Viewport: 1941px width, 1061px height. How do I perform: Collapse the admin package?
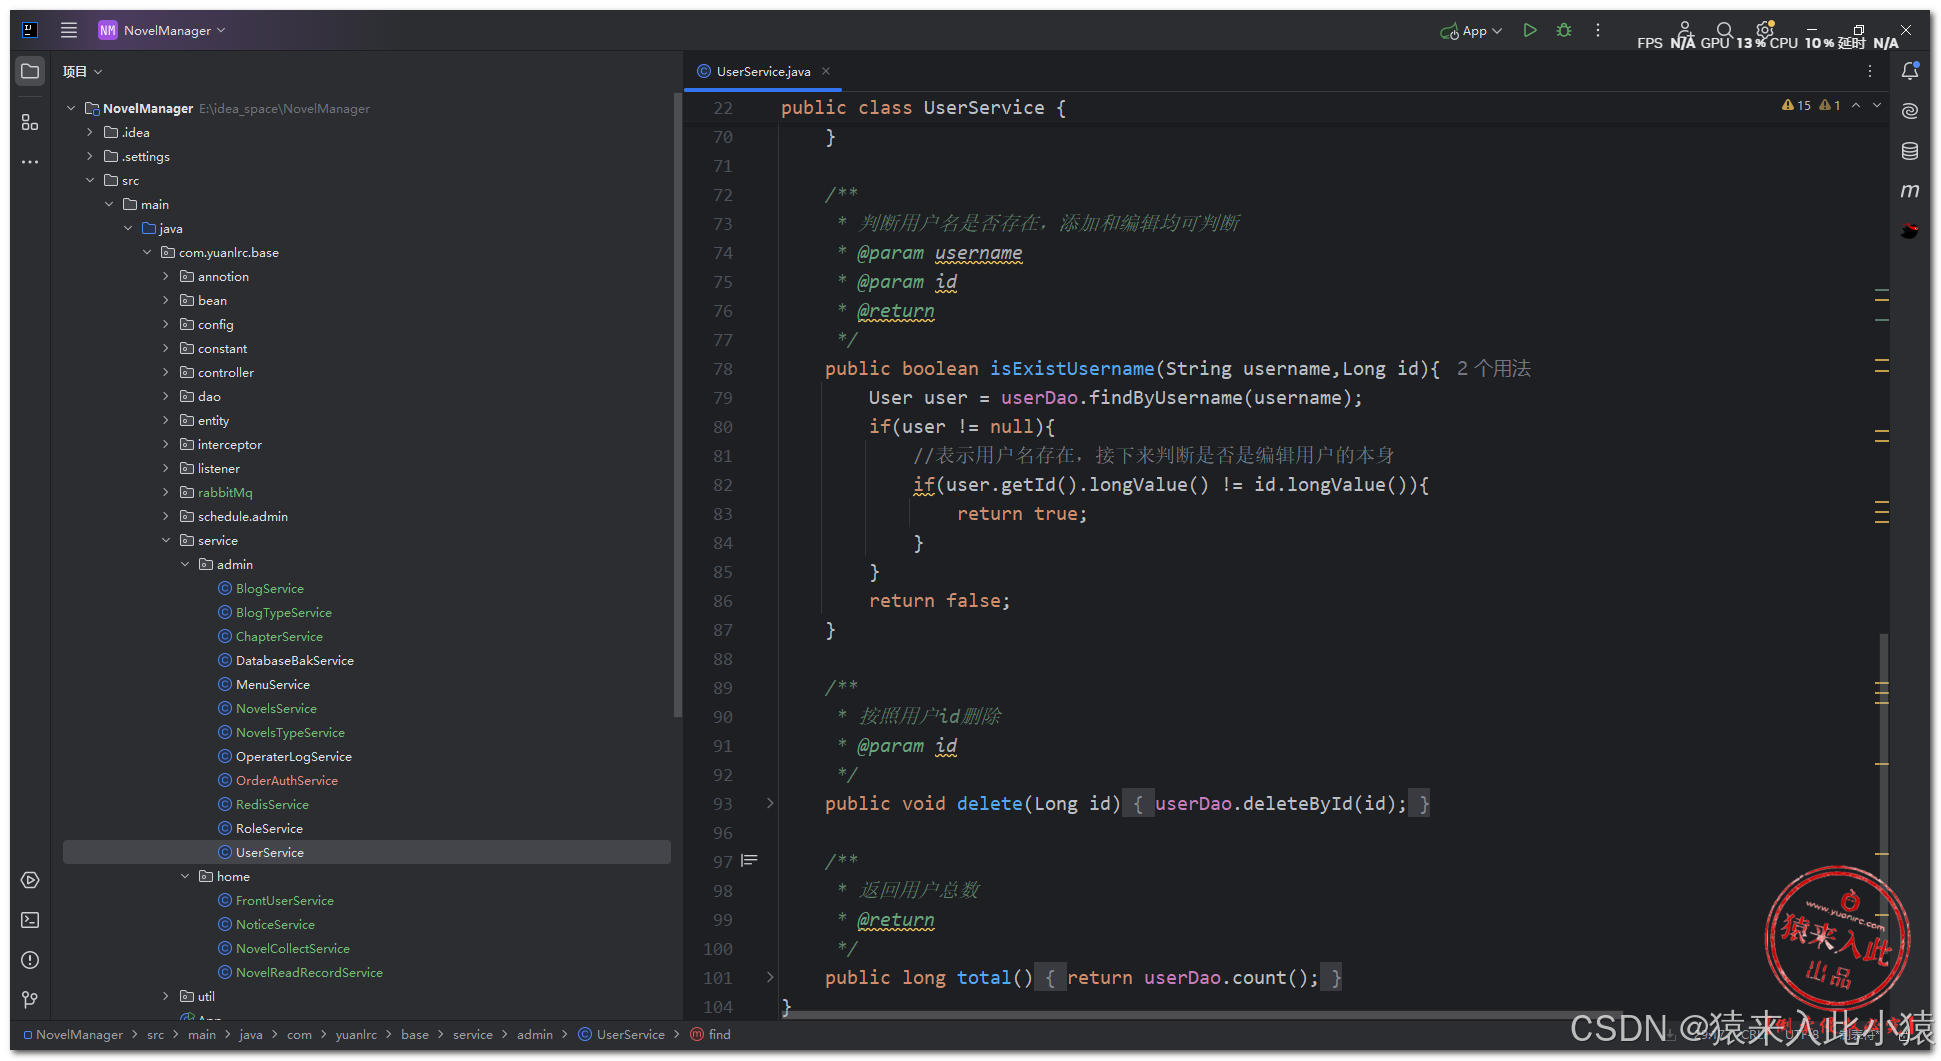coord(185,564)
